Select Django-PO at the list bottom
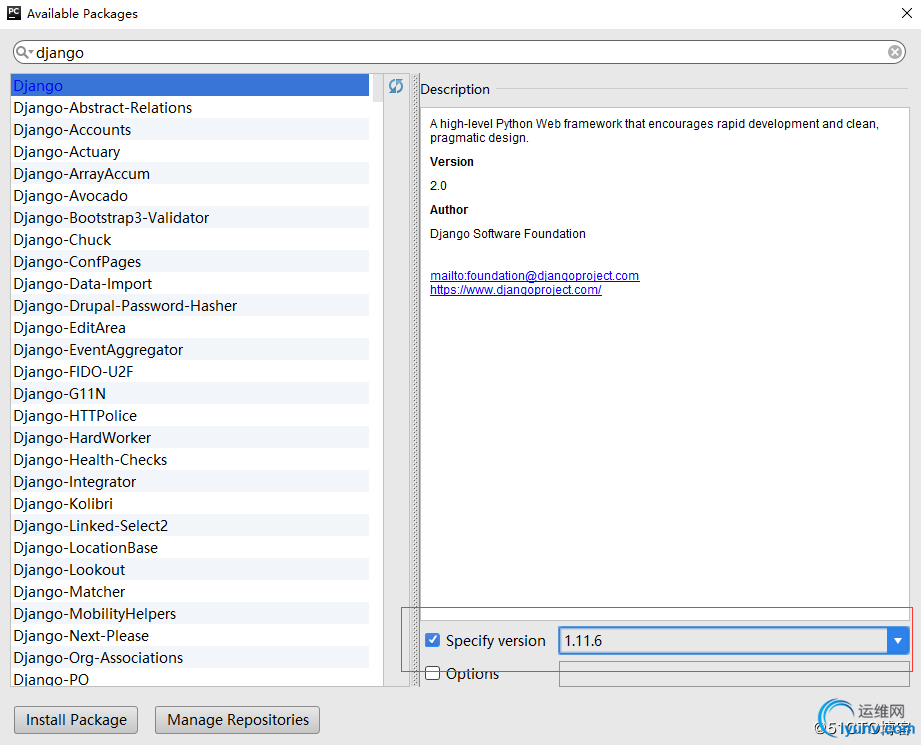The width and height of the screenshot is (921, 745). click(190, 678)
